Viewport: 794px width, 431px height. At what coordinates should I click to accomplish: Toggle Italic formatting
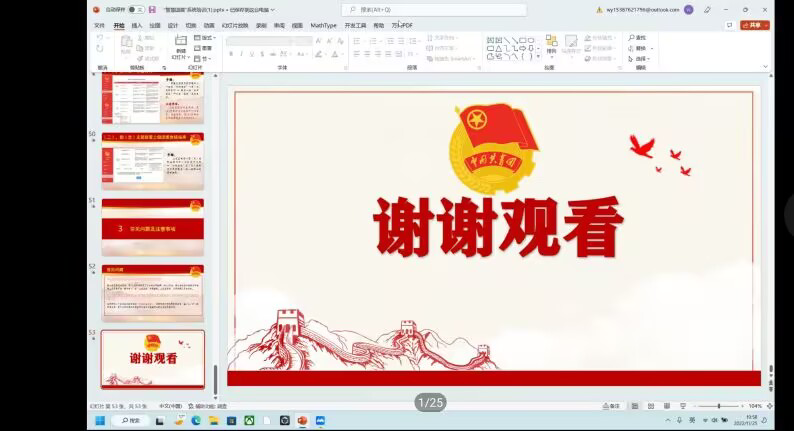pos(241,54)
